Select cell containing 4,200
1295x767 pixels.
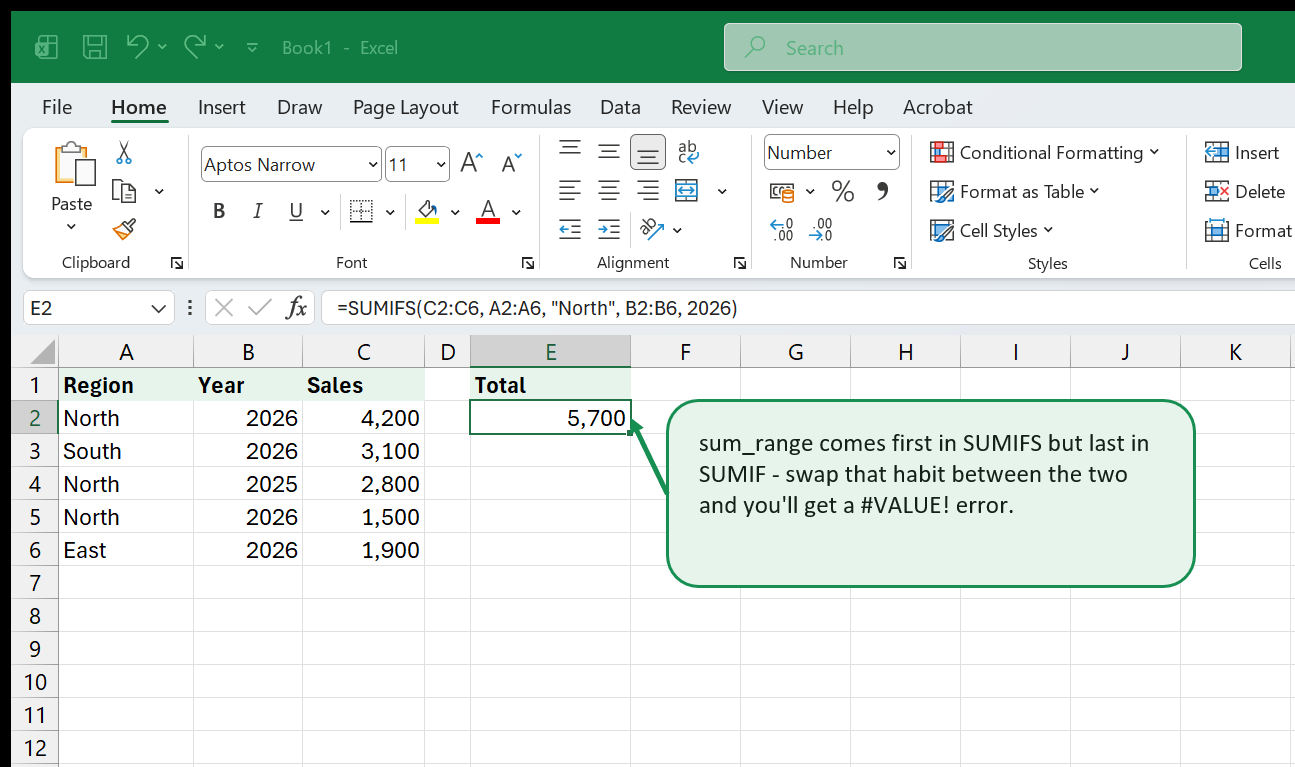[364, 418]
